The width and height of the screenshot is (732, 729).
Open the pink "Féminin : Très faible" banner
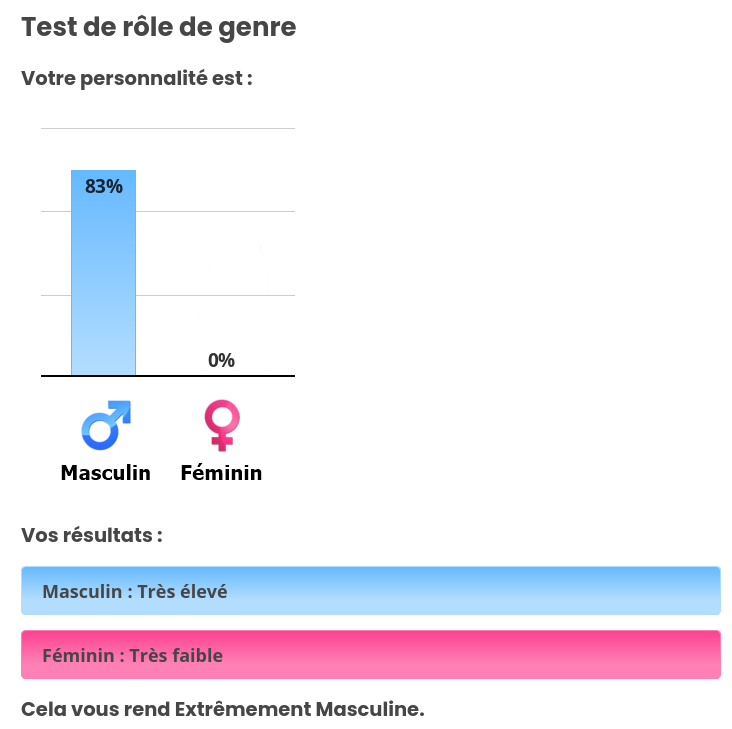pyautogui.click(x=370, y=655)
